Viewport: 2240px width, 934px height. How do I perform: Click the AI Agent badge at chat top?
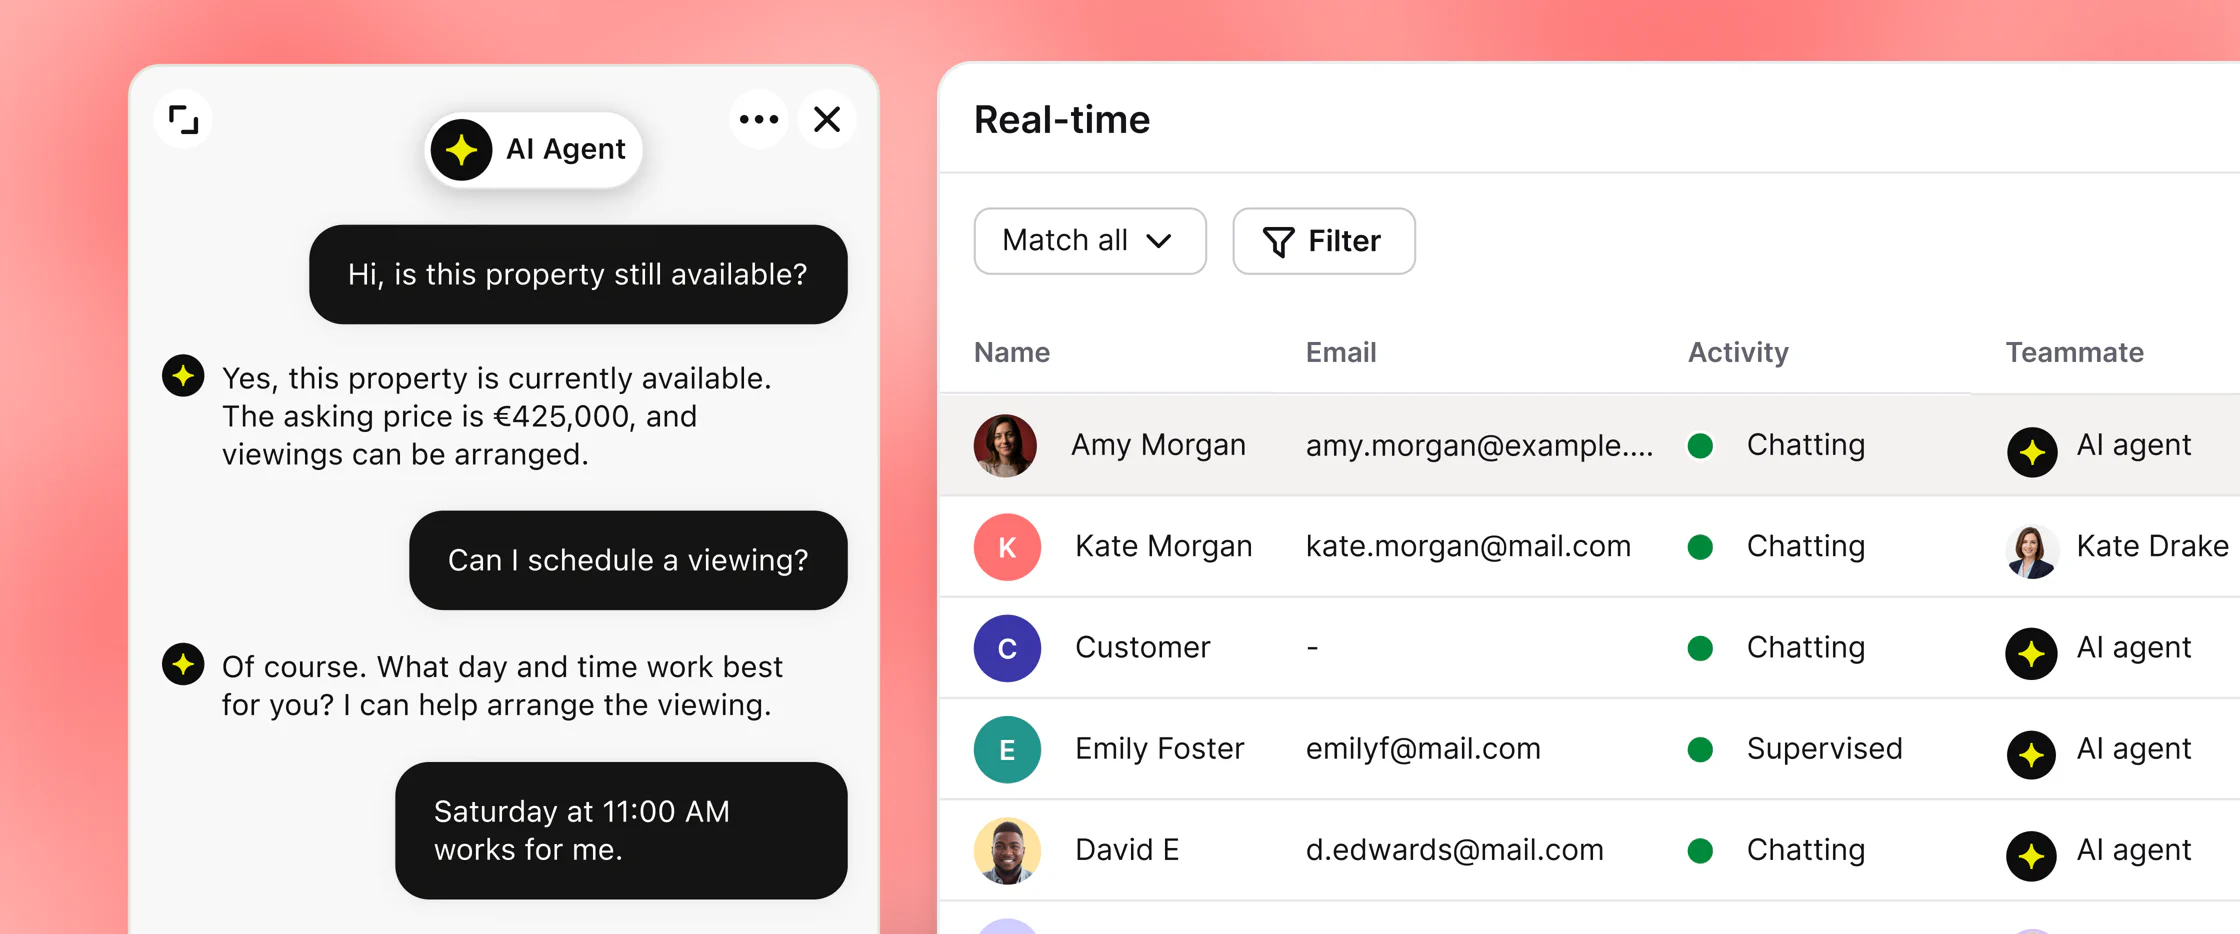(533, 150)
